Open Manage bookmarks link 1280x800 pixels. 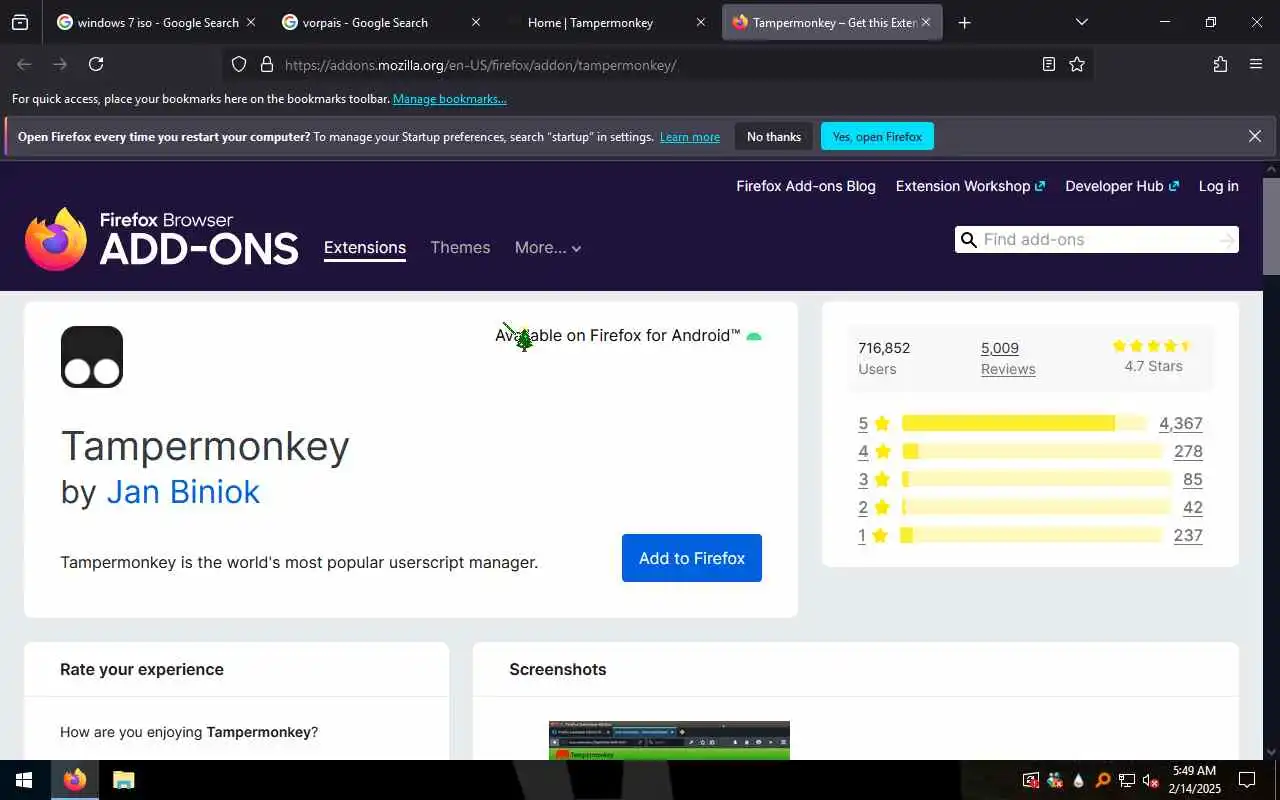(x=450, y=99)
